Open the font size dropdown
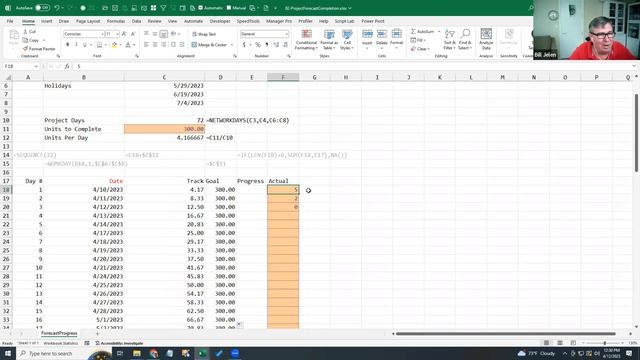Image resolution: width=640 pixels, height=360 pixels. tap(118, 34)
